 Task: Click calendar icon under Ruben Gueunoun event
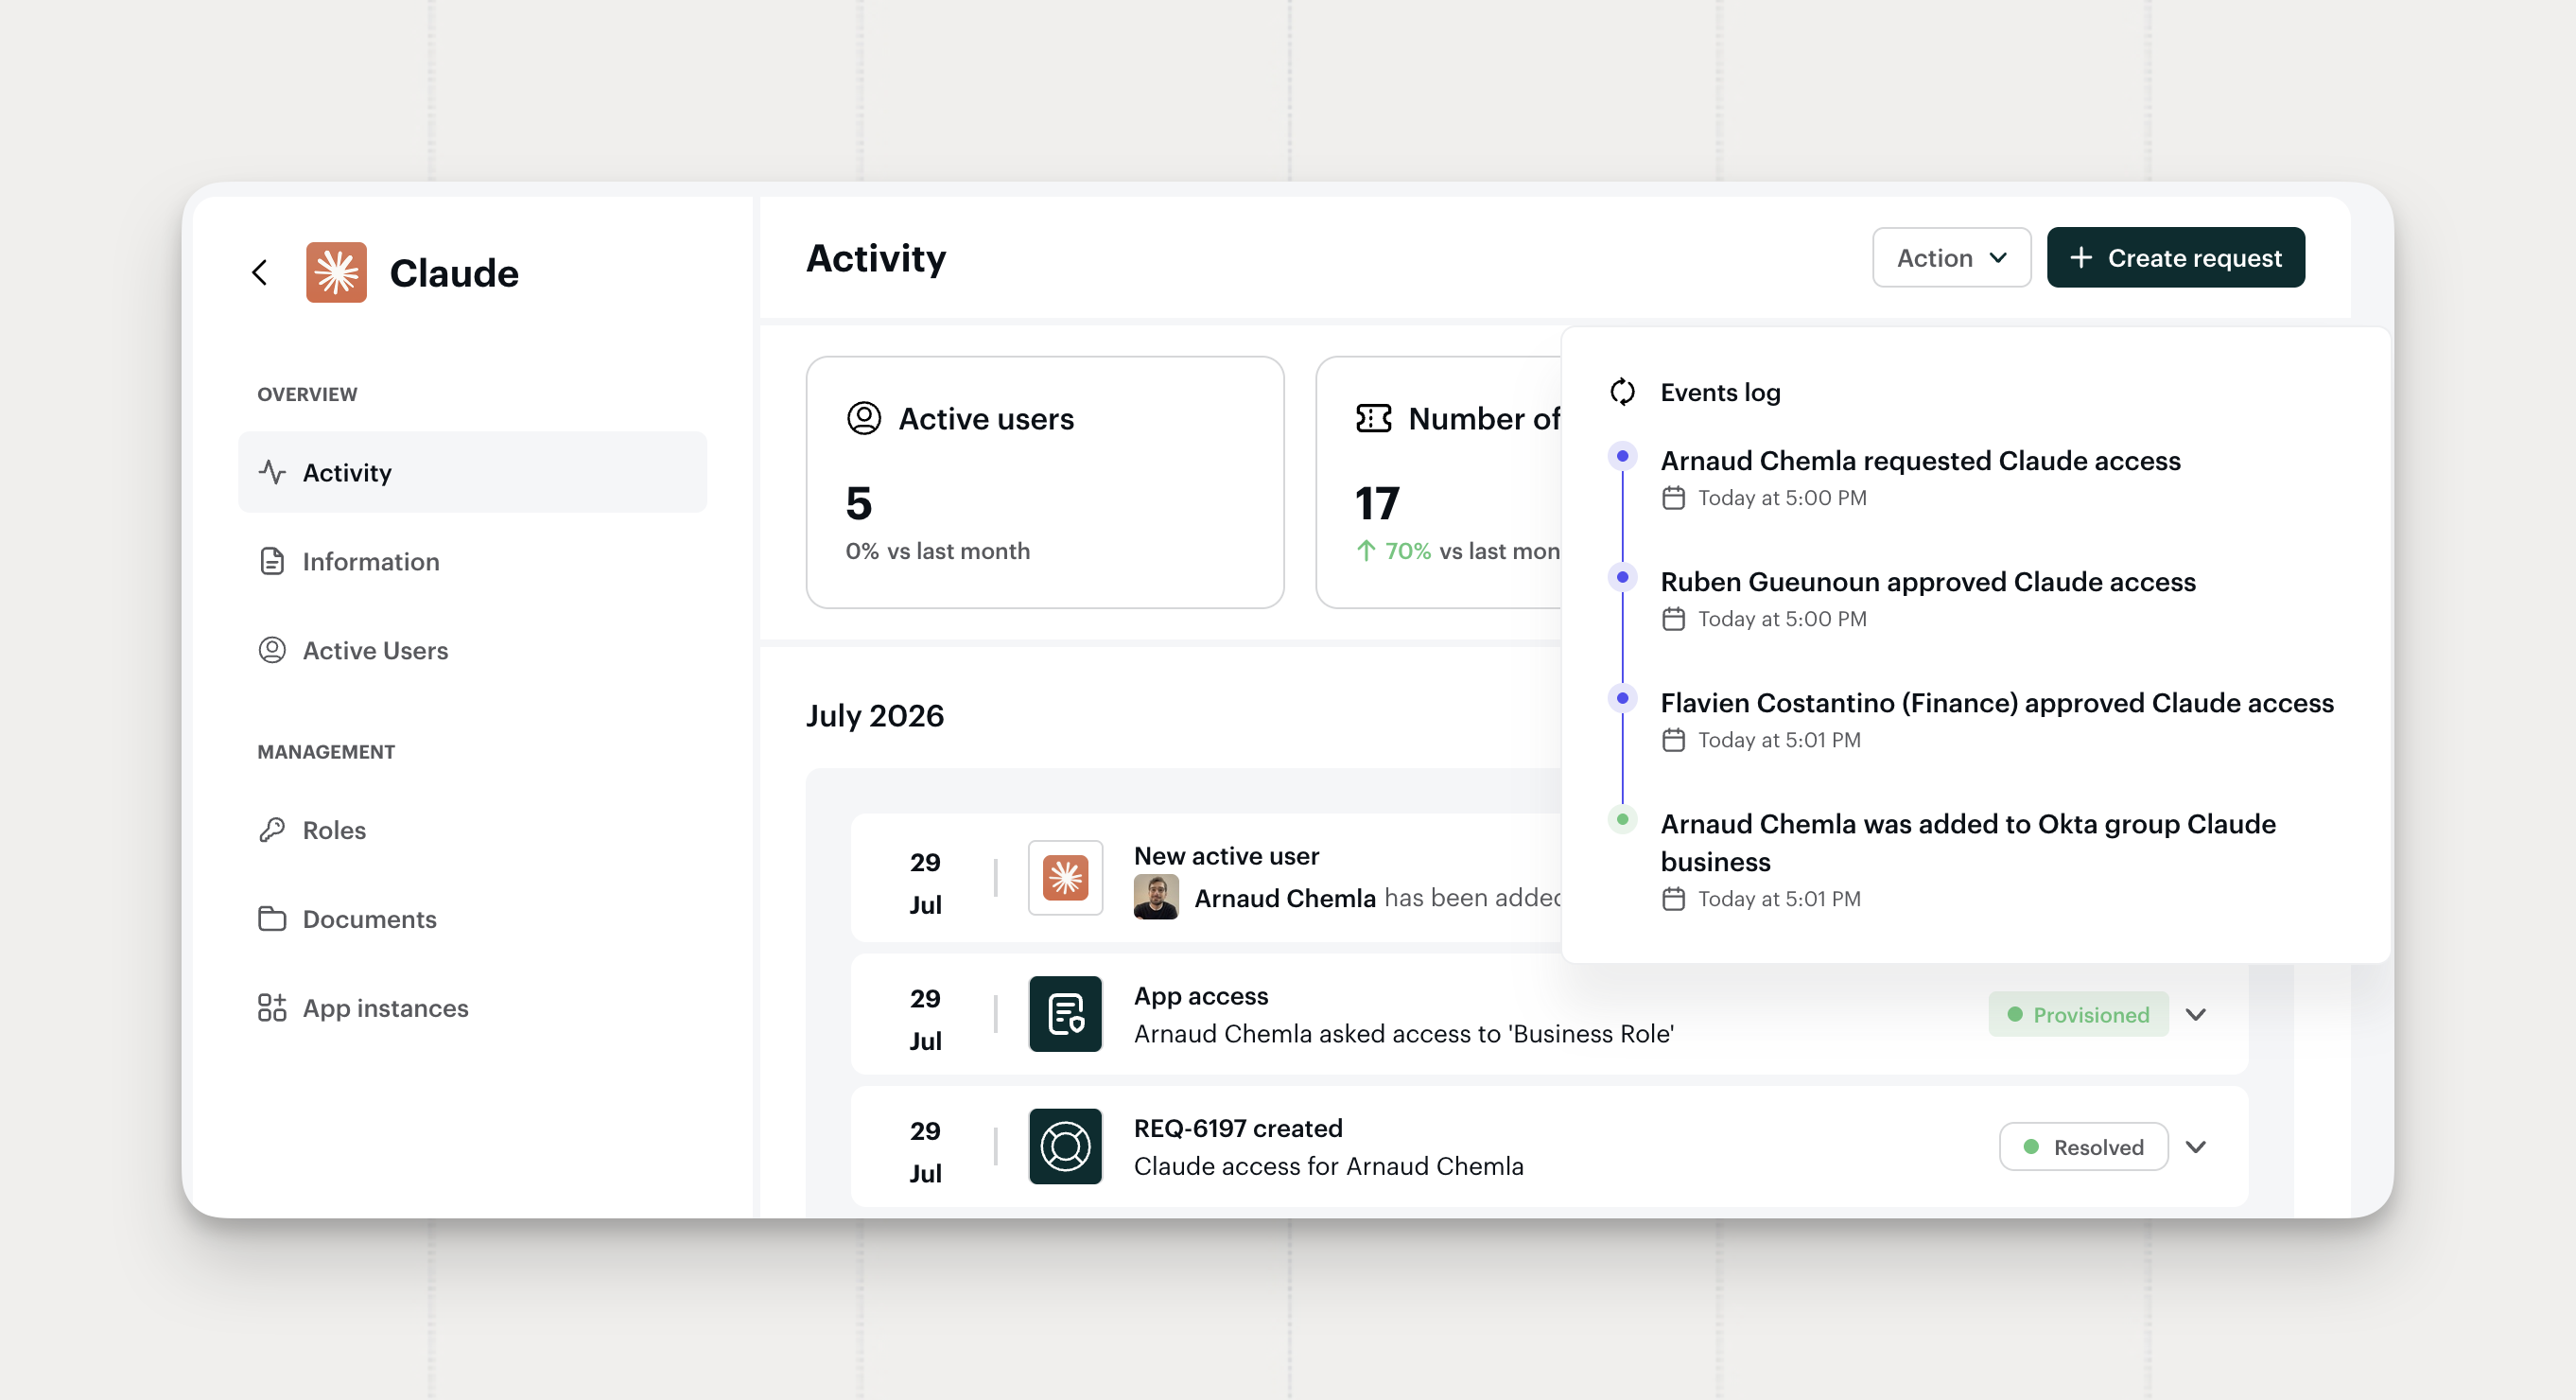1674,619
